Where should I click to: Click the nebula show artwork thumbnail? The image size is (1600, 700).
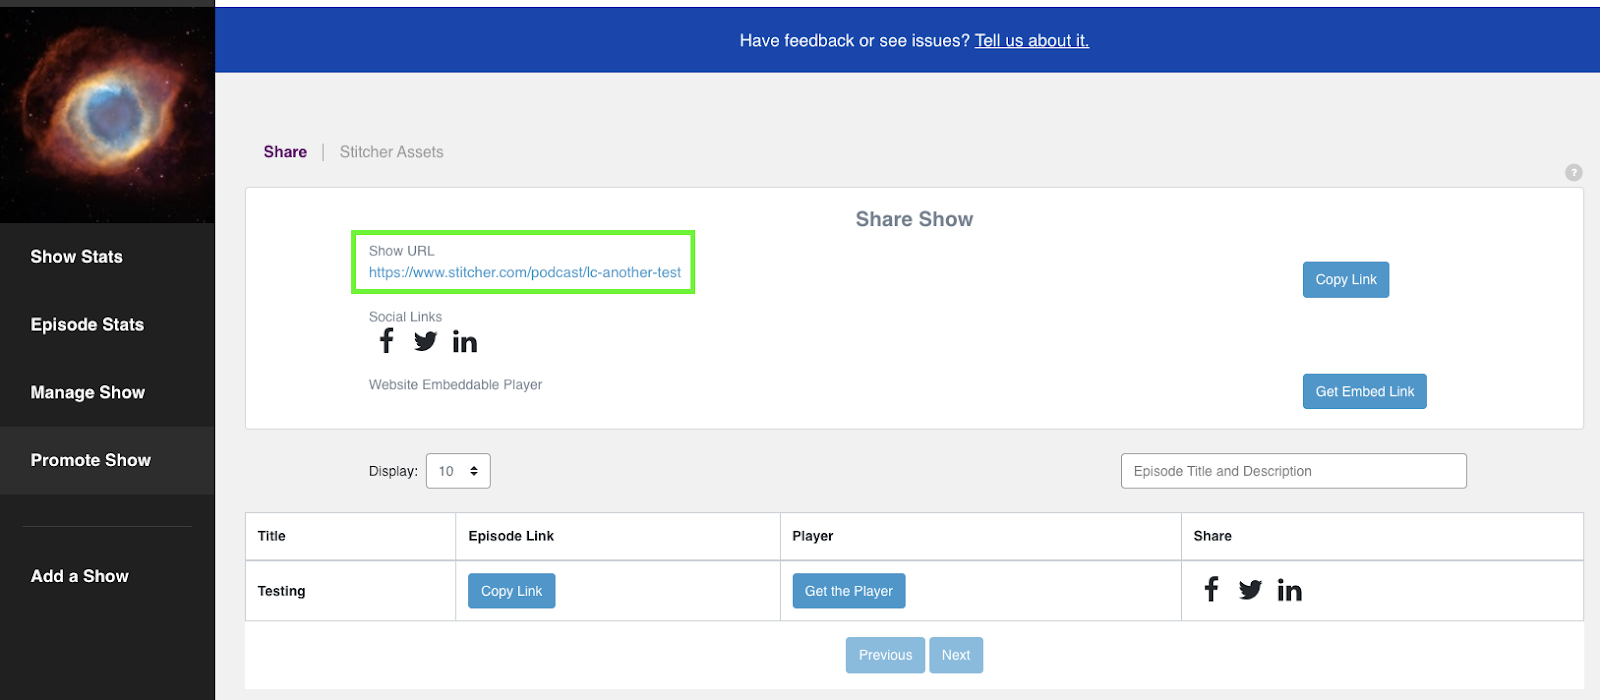[x=107, y=115]
